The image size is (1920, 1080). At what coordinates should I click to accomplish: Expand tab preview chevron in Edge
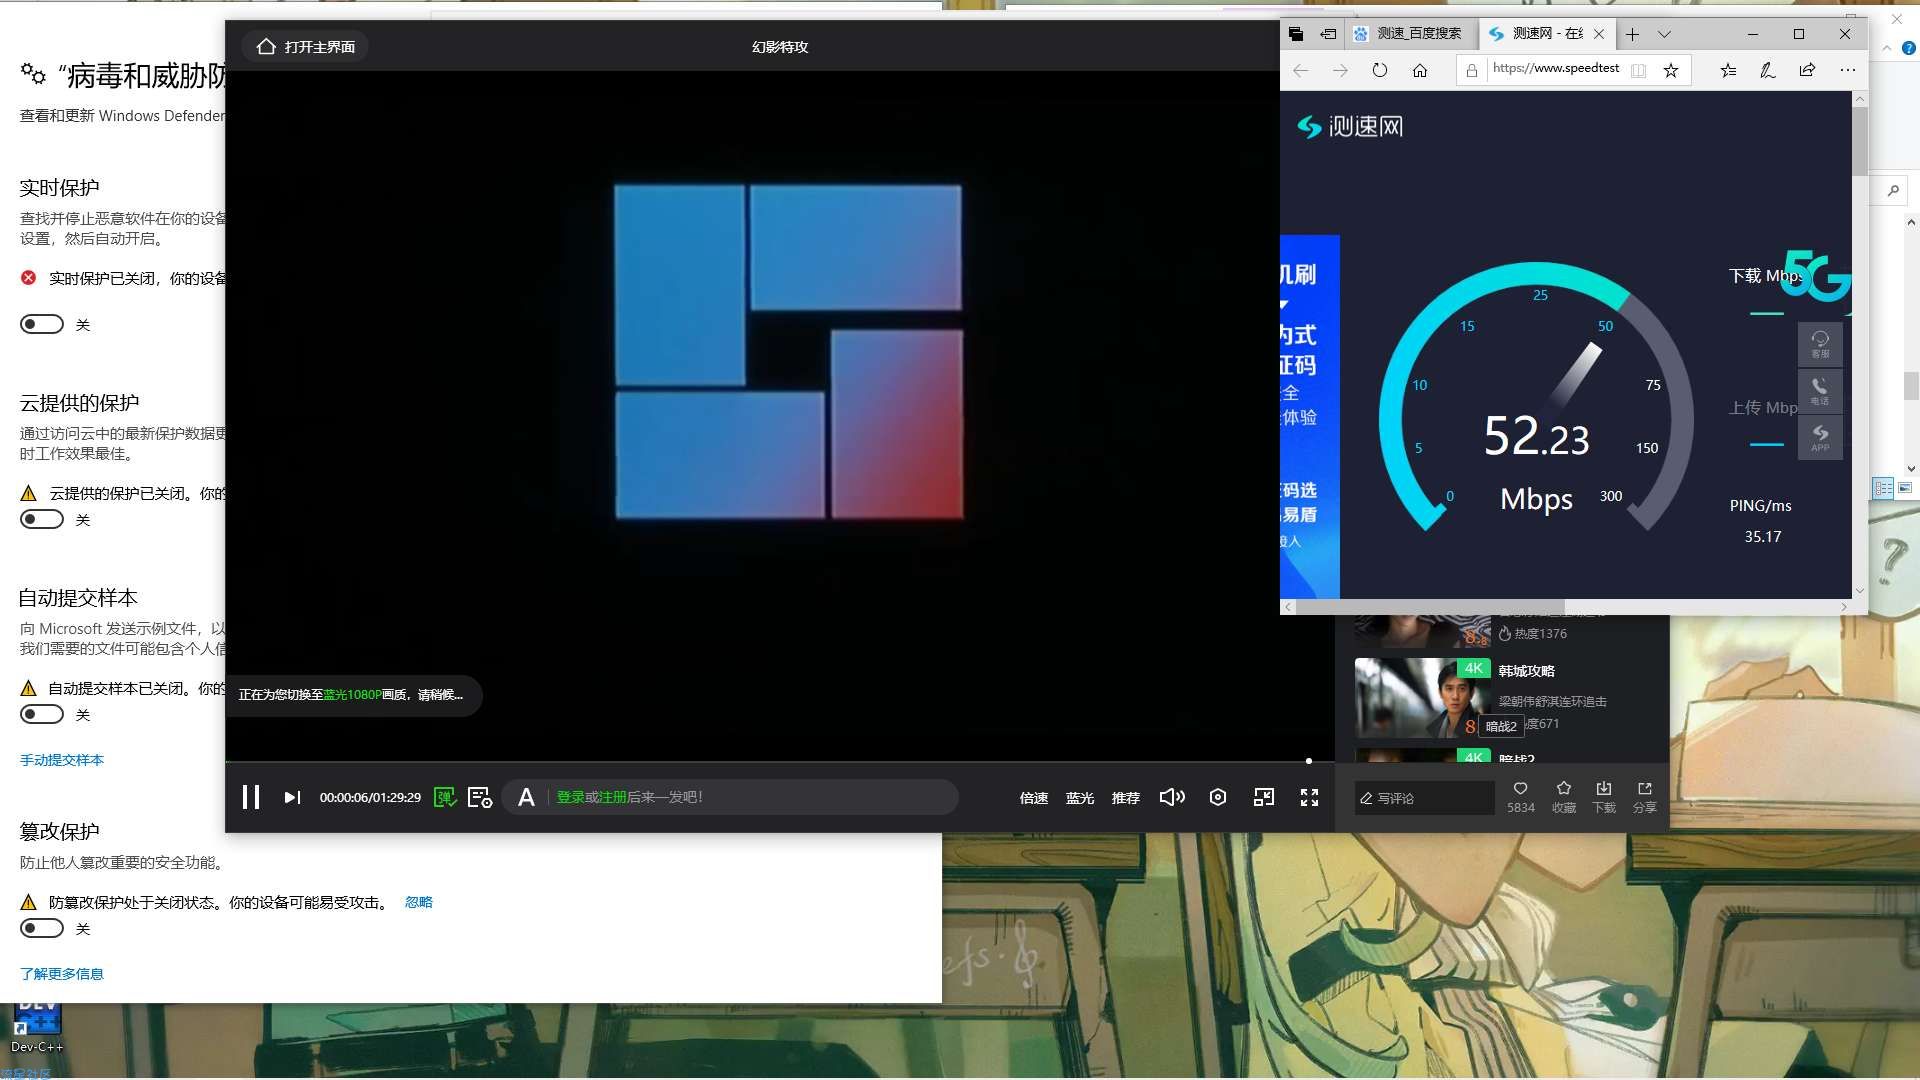coord(1664,34)
